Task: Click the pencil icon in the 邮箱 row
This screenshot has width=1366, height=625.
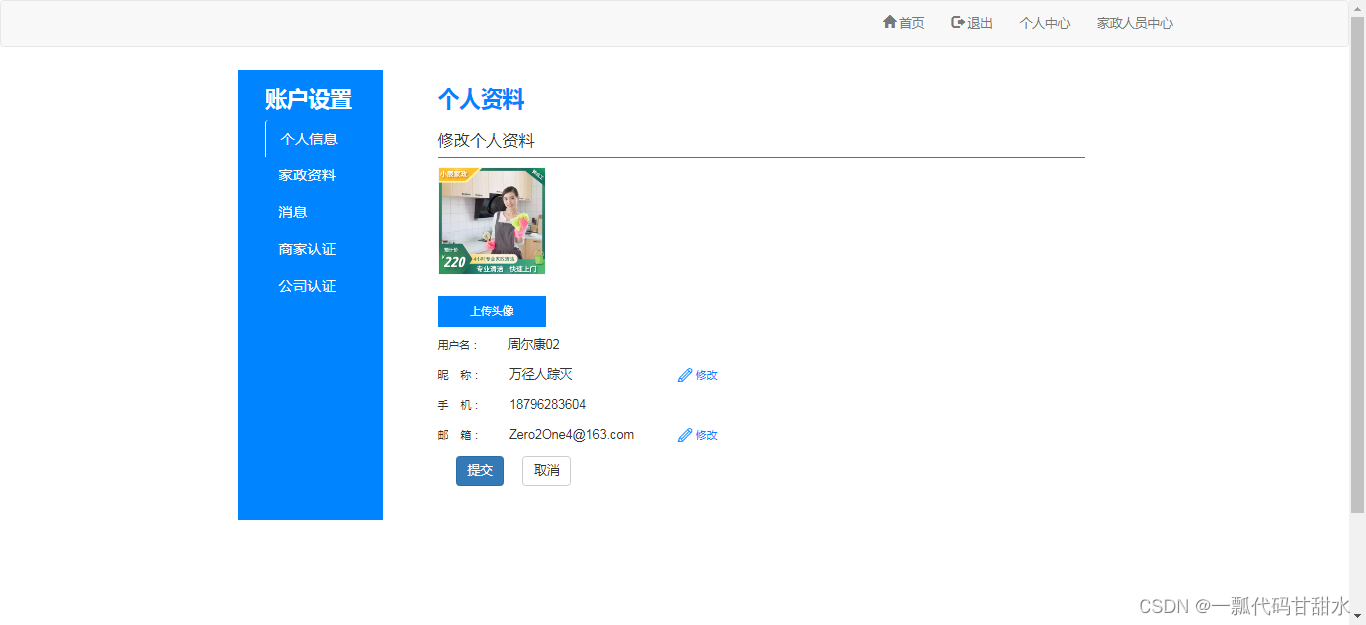Action: pos(685,435)
